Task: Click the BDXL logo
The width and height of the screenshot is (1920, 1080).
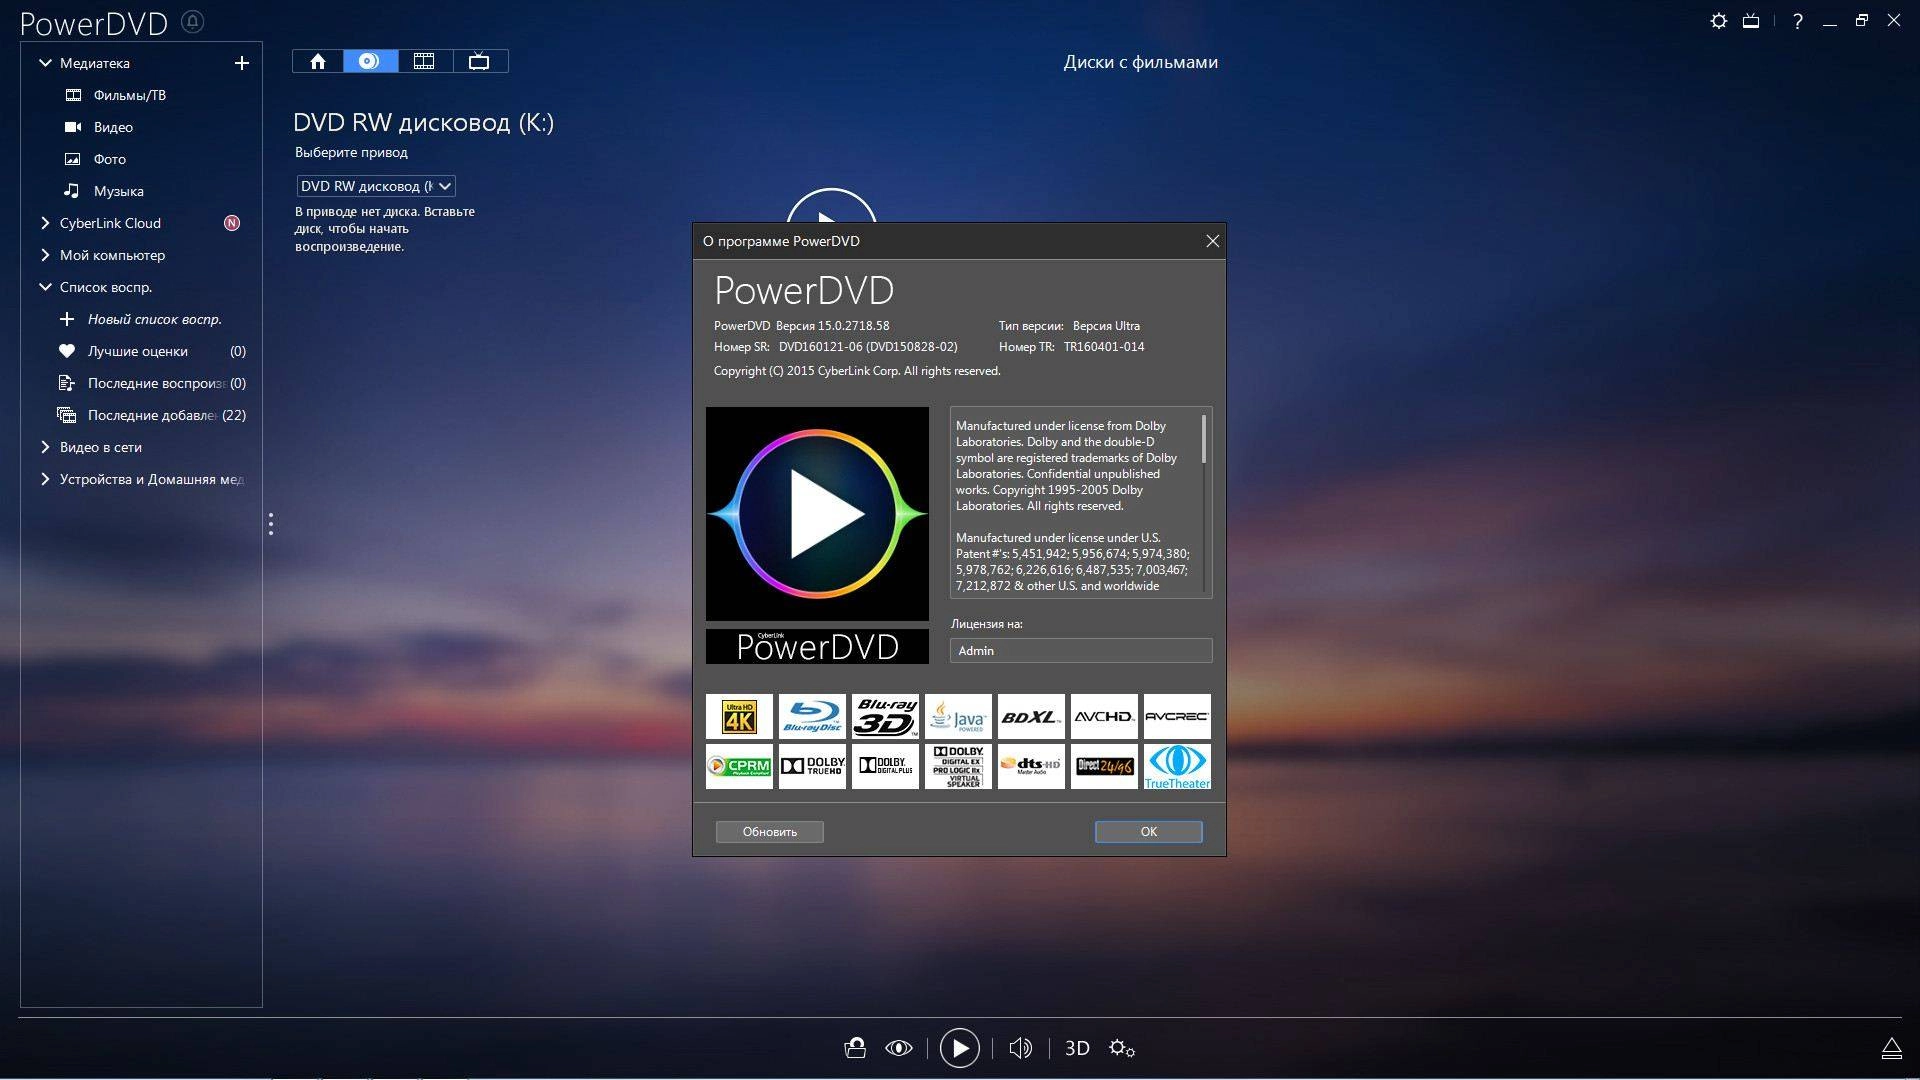Action: click(x=1031, y=717)
